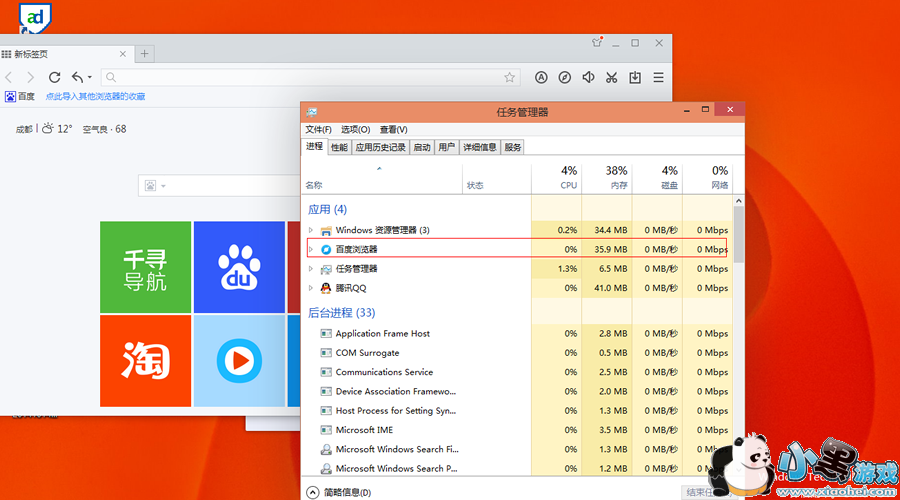Click the import bookmarks link
The width and height of the screenshot is (900, 500).
tap(95, 97)
